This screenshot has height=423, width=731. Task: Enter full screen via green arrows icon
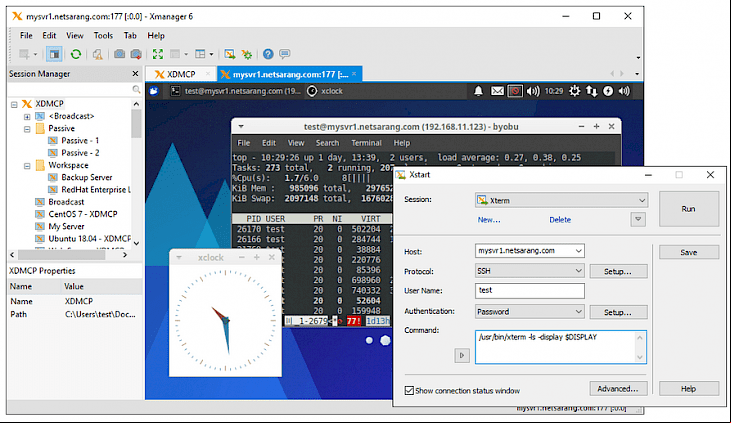tap(158, 54)
